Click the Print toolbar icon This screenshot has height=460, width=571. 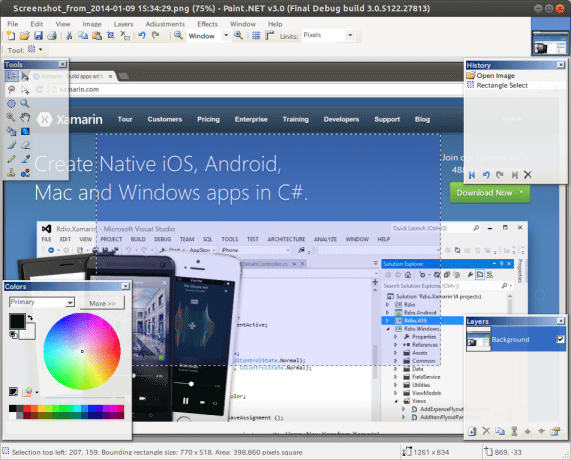pyautogui.click(x=52, y=36)
